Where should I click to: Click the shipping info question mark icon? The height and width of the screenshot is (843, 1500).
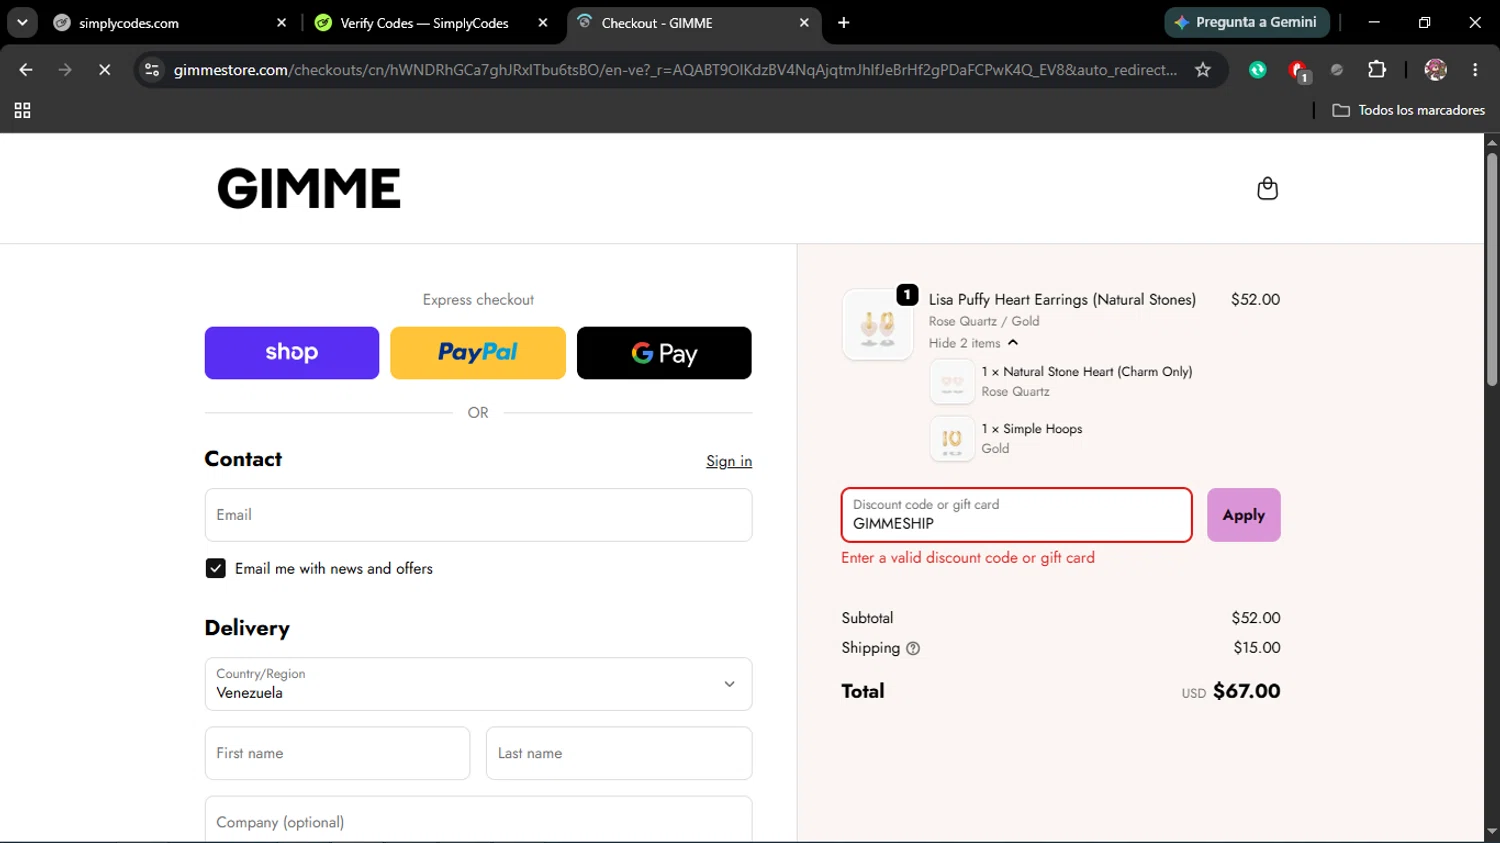pos(913,648)
